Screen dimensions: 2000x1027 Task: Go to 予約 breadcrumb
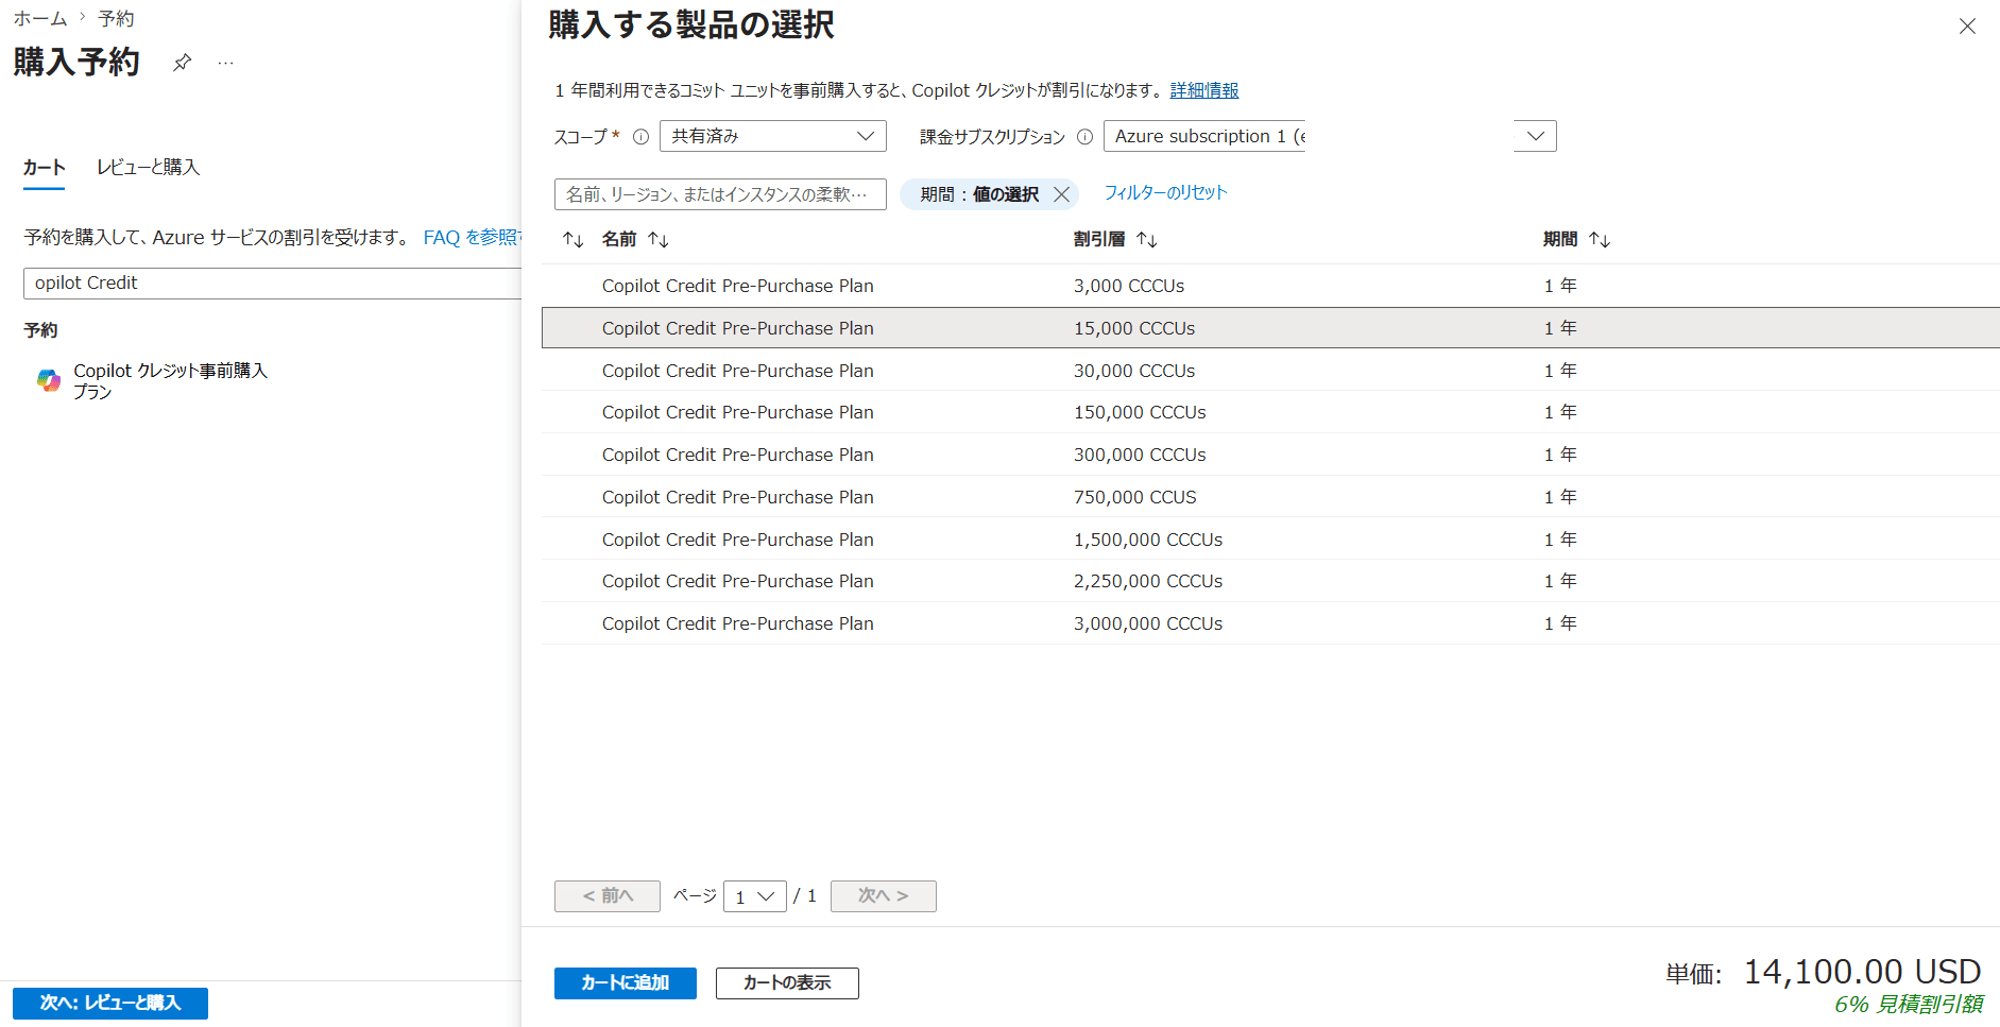click(116, 18)
